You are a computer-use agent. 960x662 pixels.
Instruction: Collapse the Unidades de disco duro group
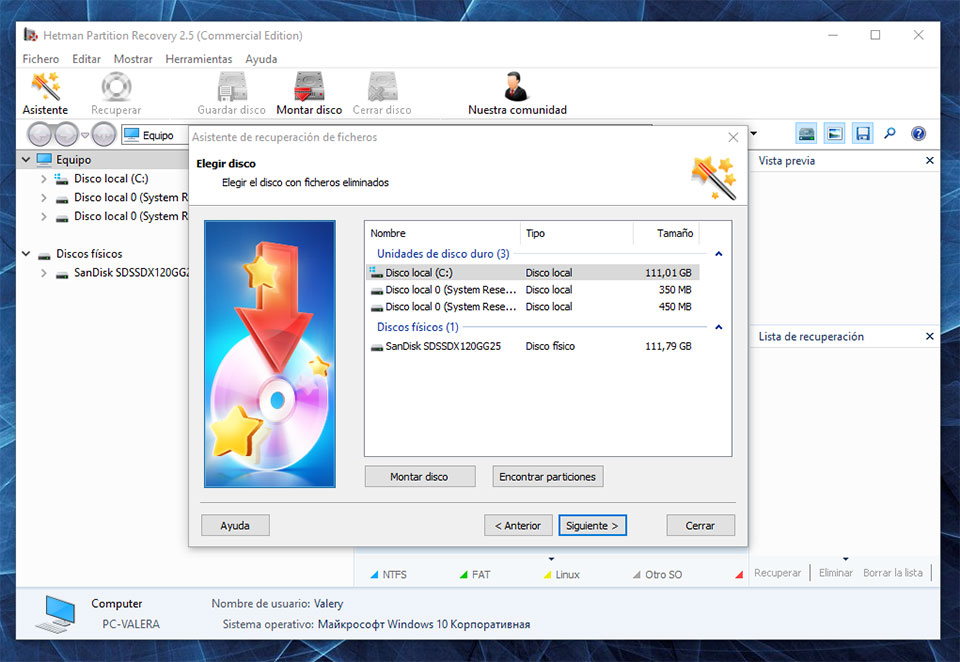[718, 254]
